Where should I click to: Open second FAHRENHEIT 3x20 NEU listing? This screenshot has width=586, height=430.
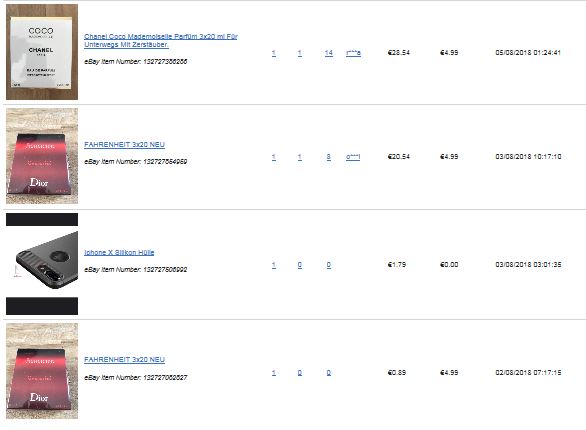point(124,360)
